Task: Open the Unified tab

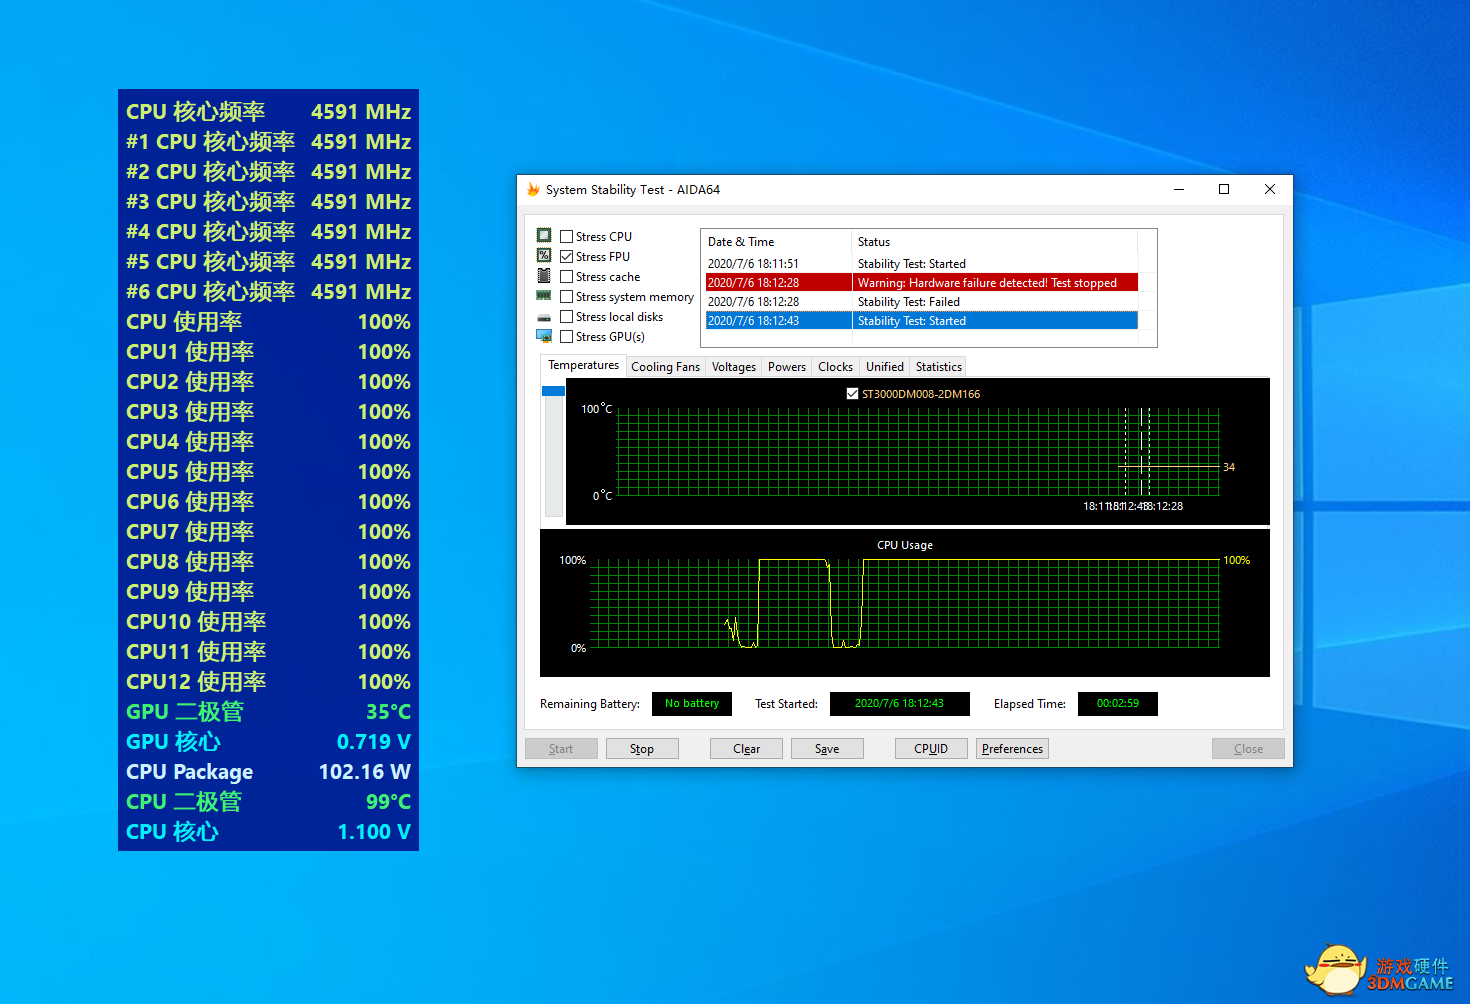Action: [x=885, y=367]
